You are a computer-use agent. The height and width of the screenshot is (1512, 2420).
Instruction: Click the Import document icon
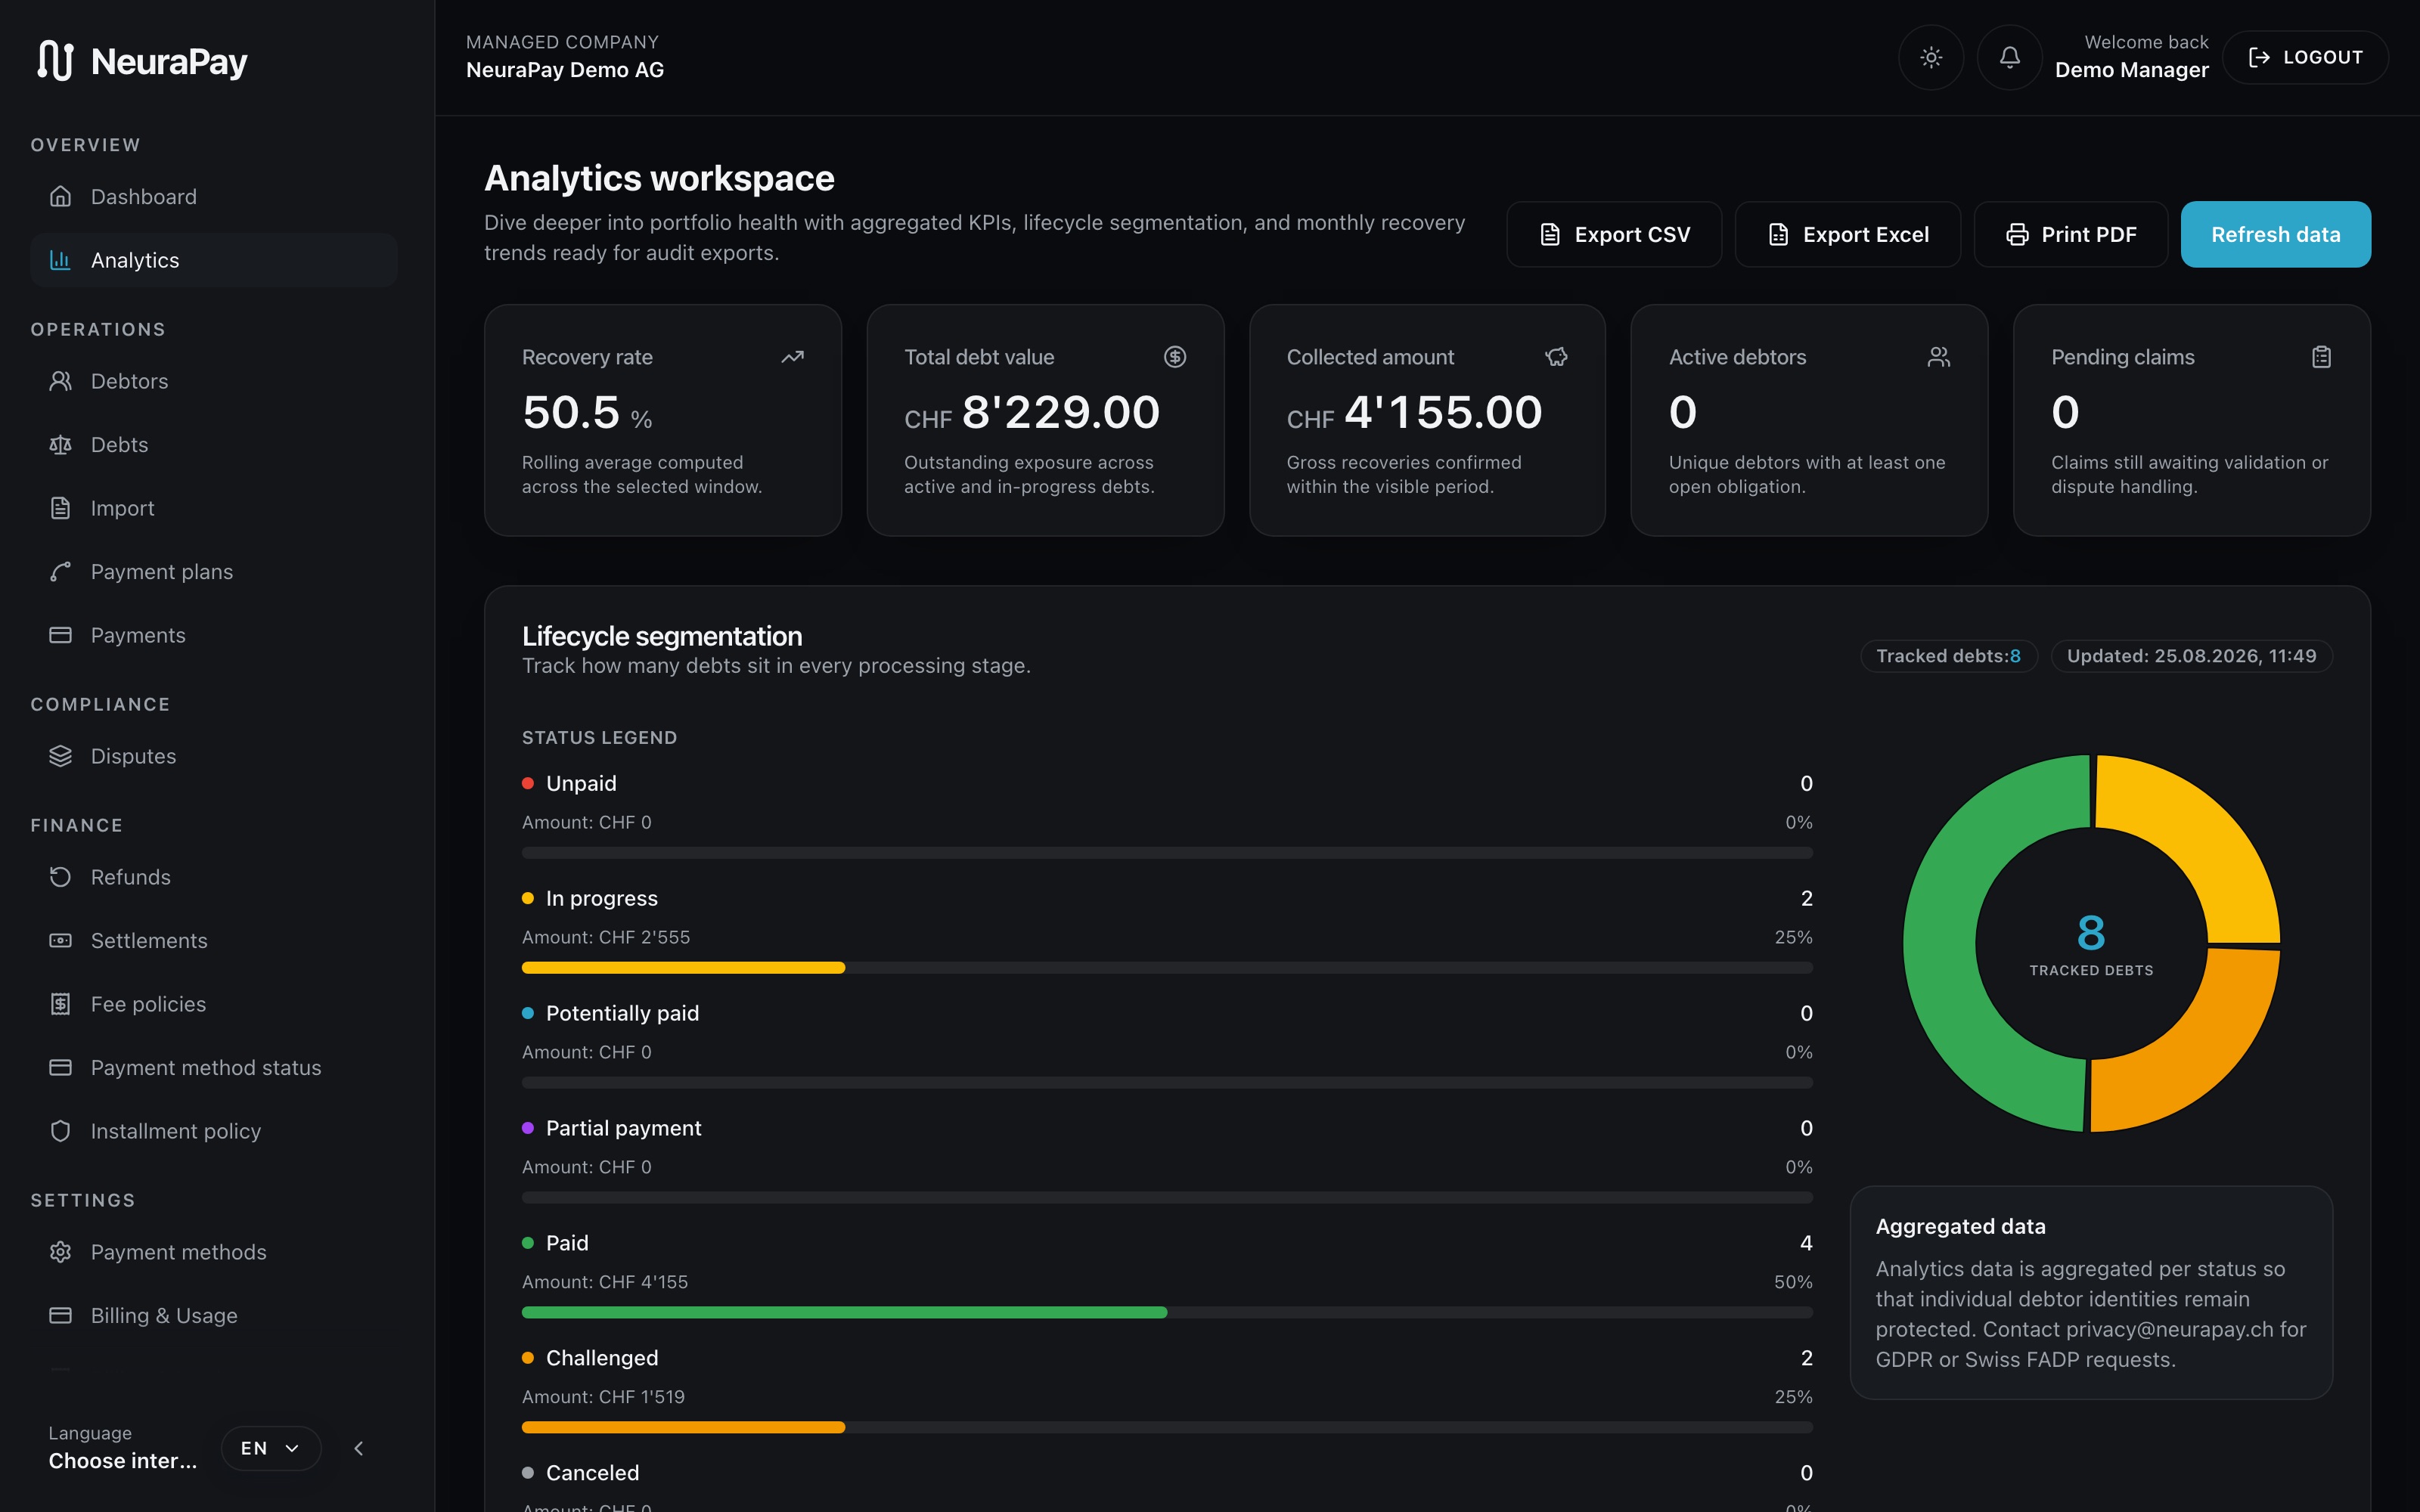click(x=60, y=508)
